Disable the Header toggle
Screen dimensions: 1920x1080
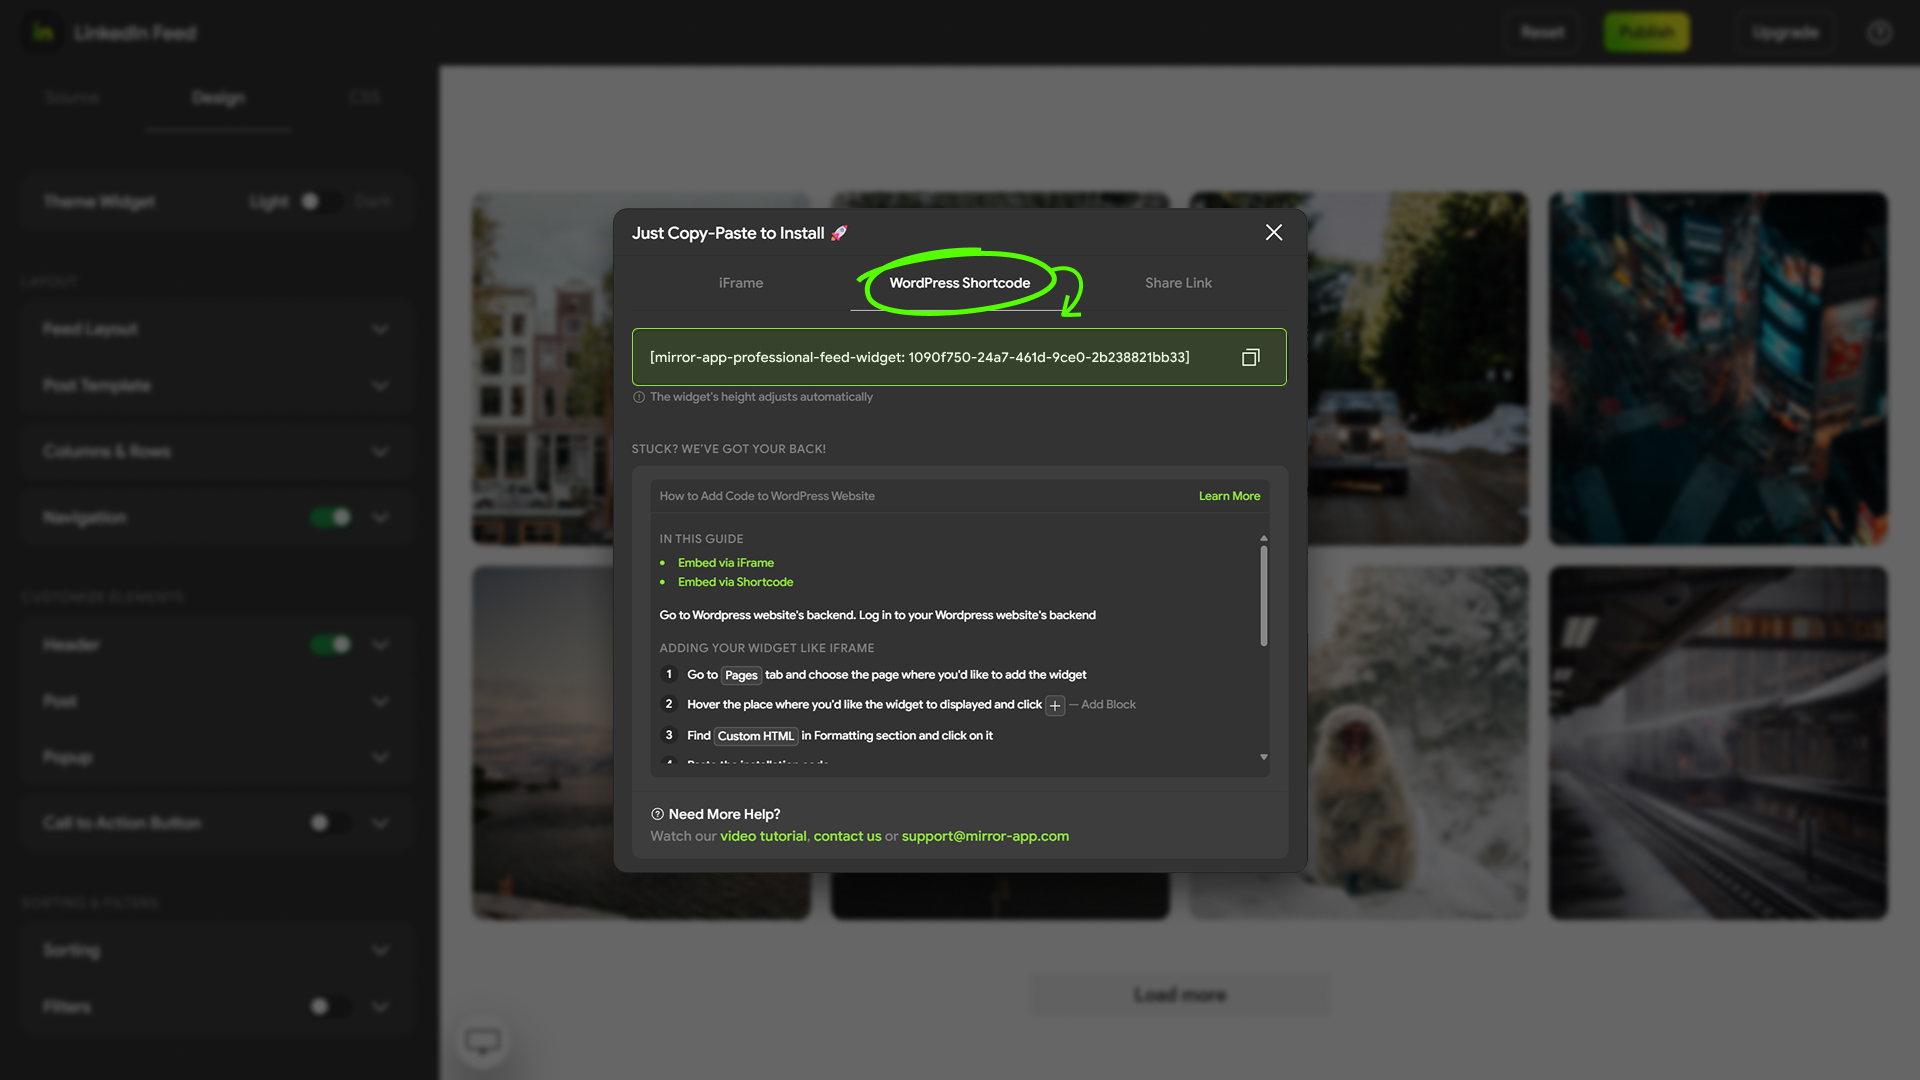(330, 644)
